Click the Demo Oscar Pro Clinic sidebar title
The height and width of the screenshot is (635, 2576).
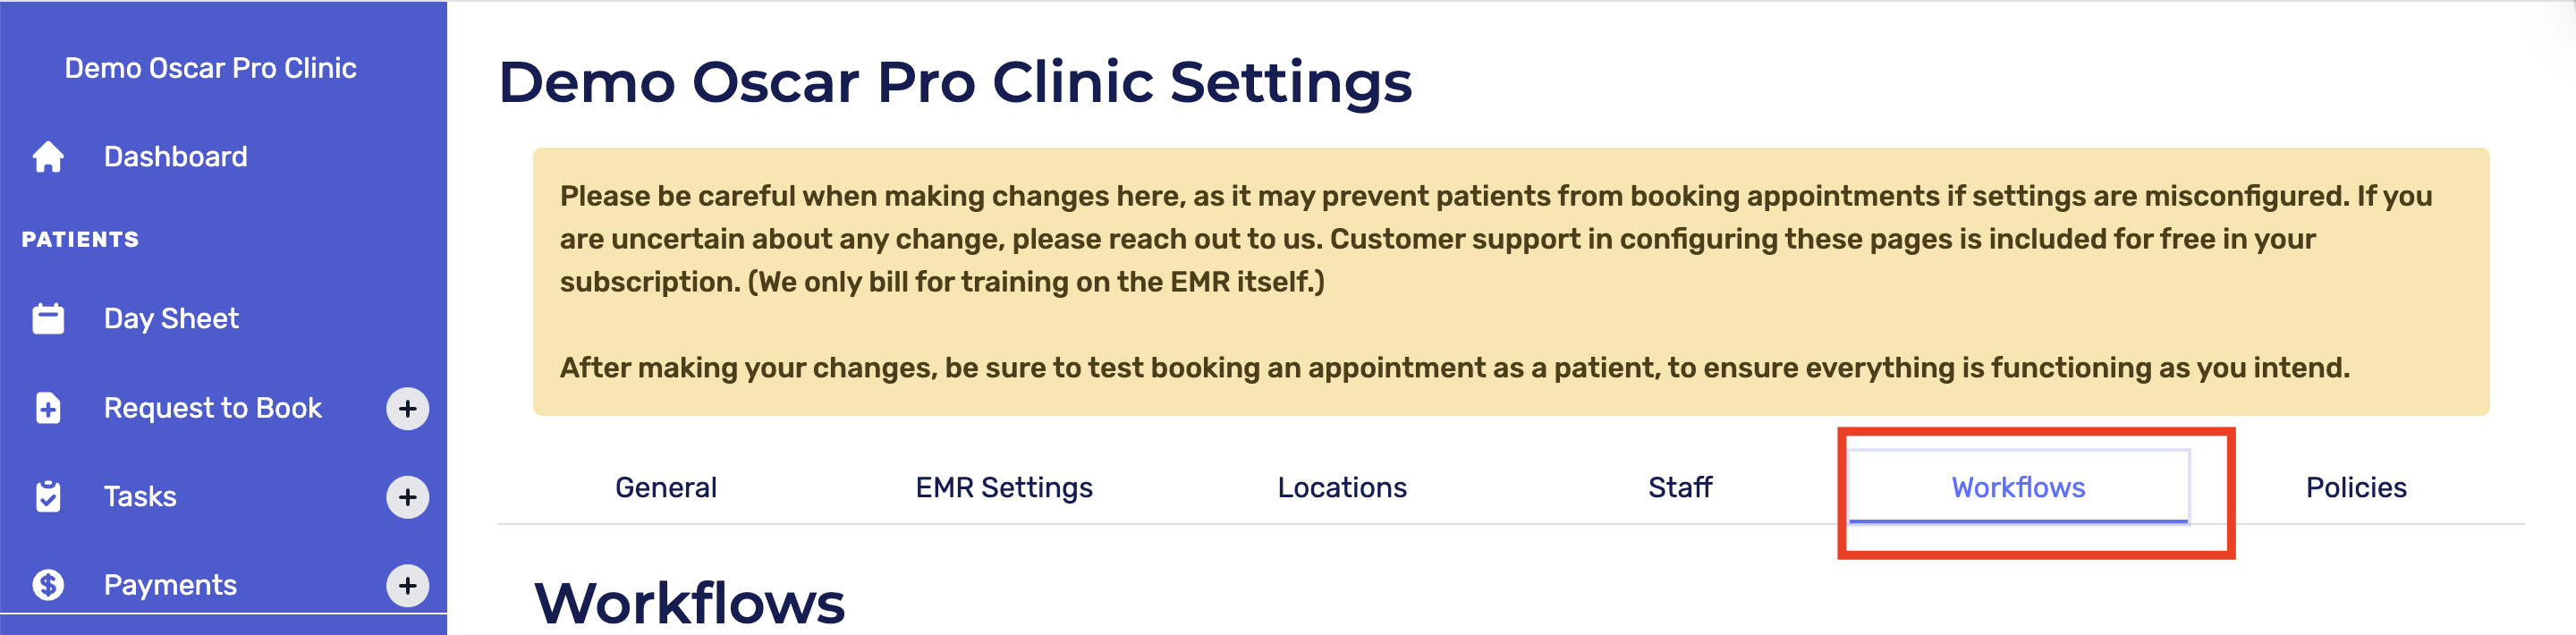click(210, 68)
